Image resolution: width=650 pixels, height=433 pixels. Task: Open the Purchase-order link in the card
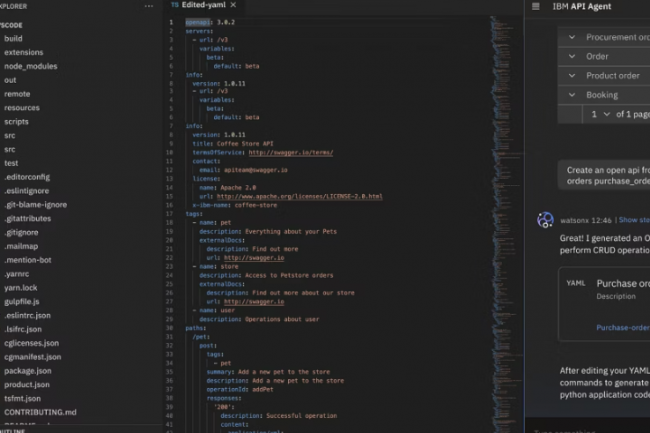click(x=622, y=327)
